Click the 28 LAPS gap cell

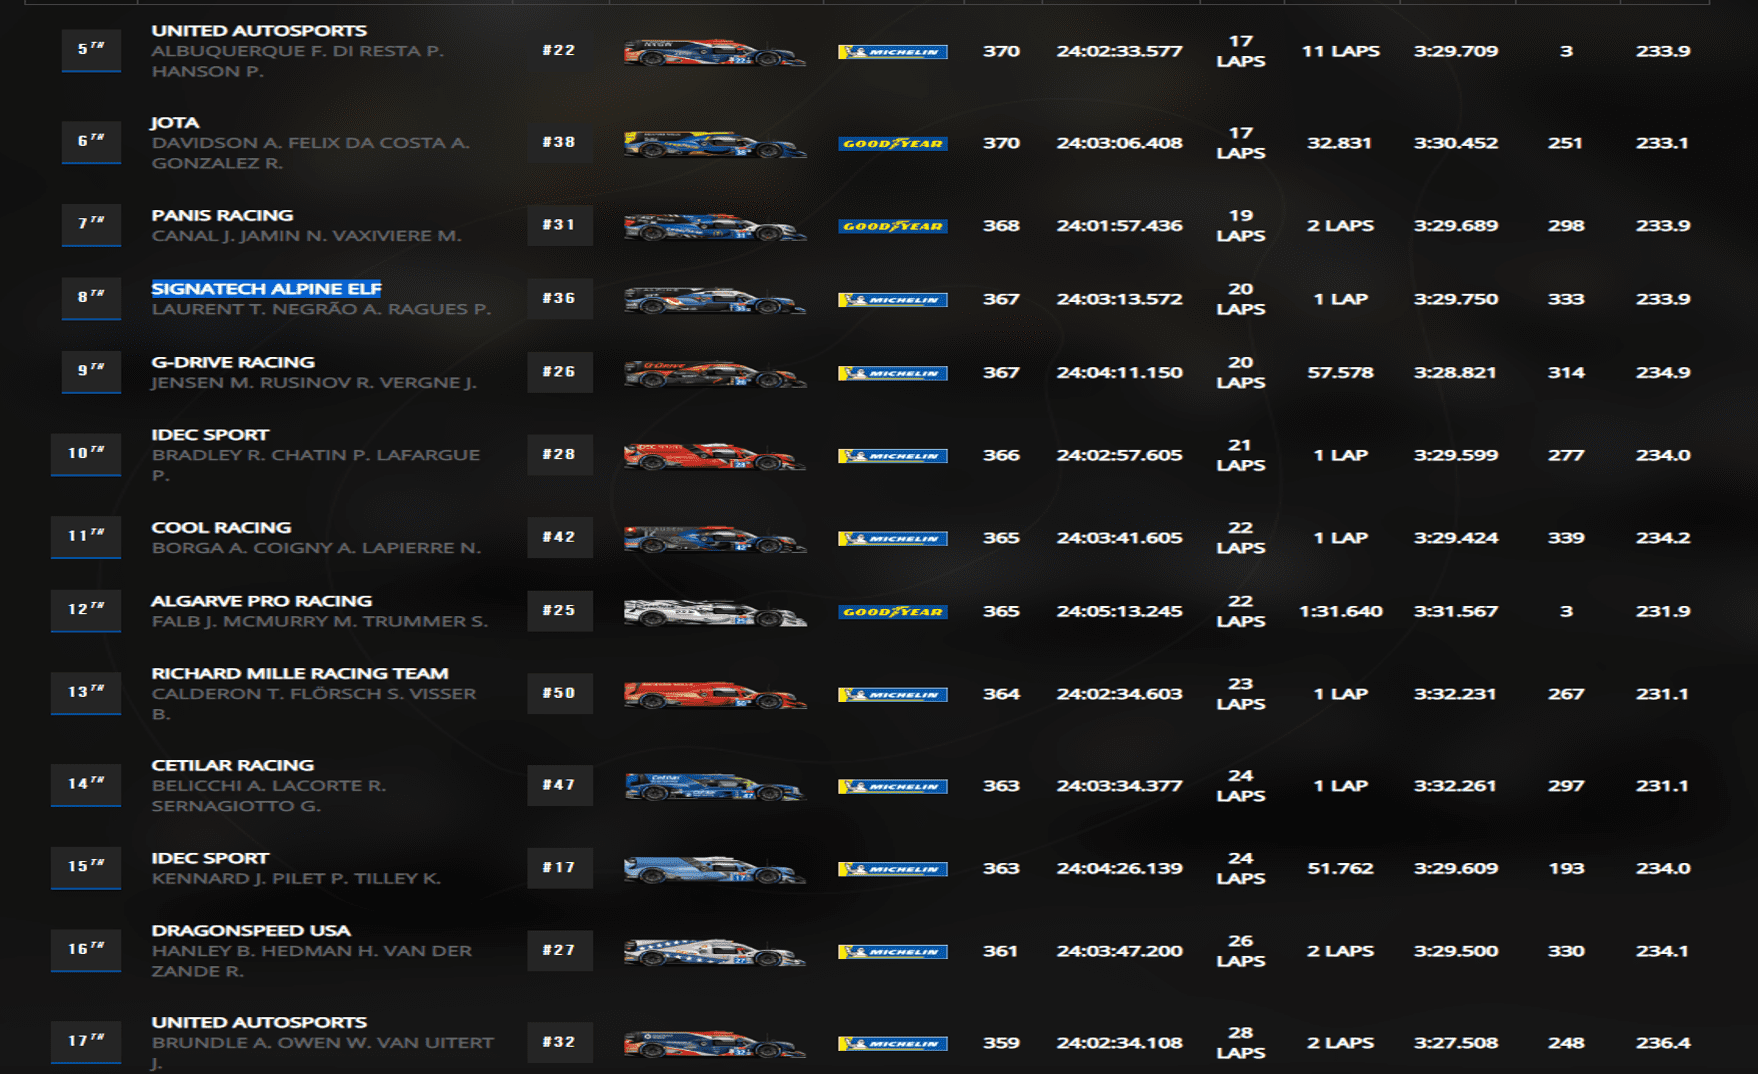click(1241, 1043)
